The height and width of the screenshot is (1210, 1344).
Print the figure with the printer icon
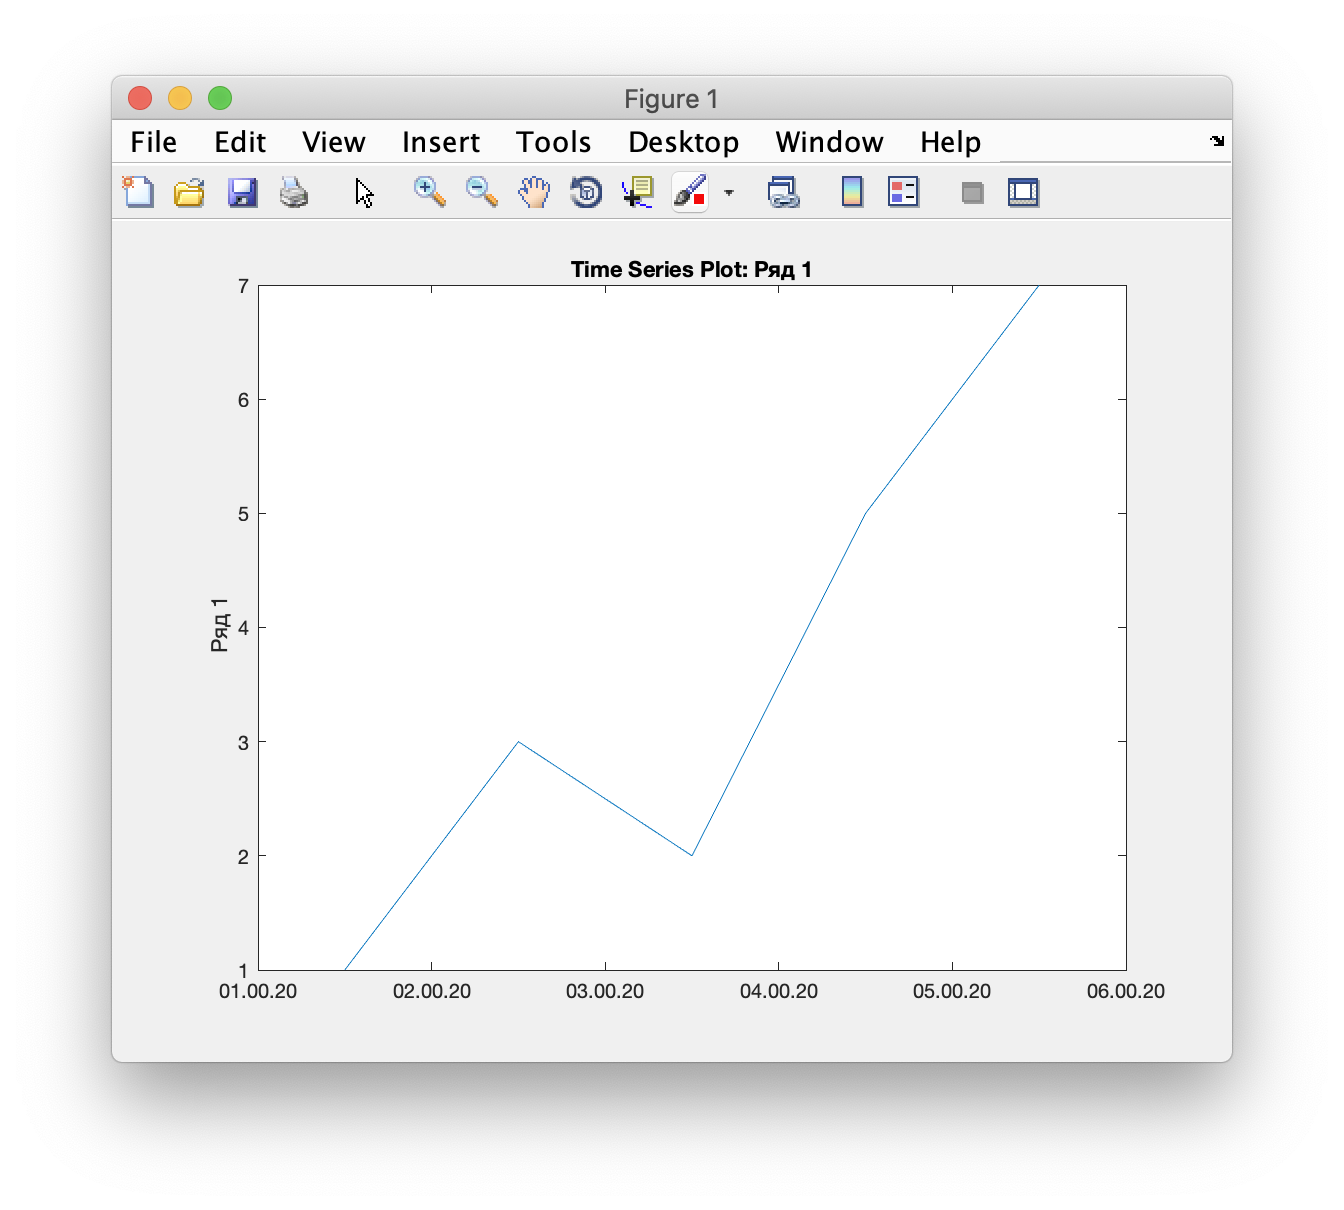[294, 192]
